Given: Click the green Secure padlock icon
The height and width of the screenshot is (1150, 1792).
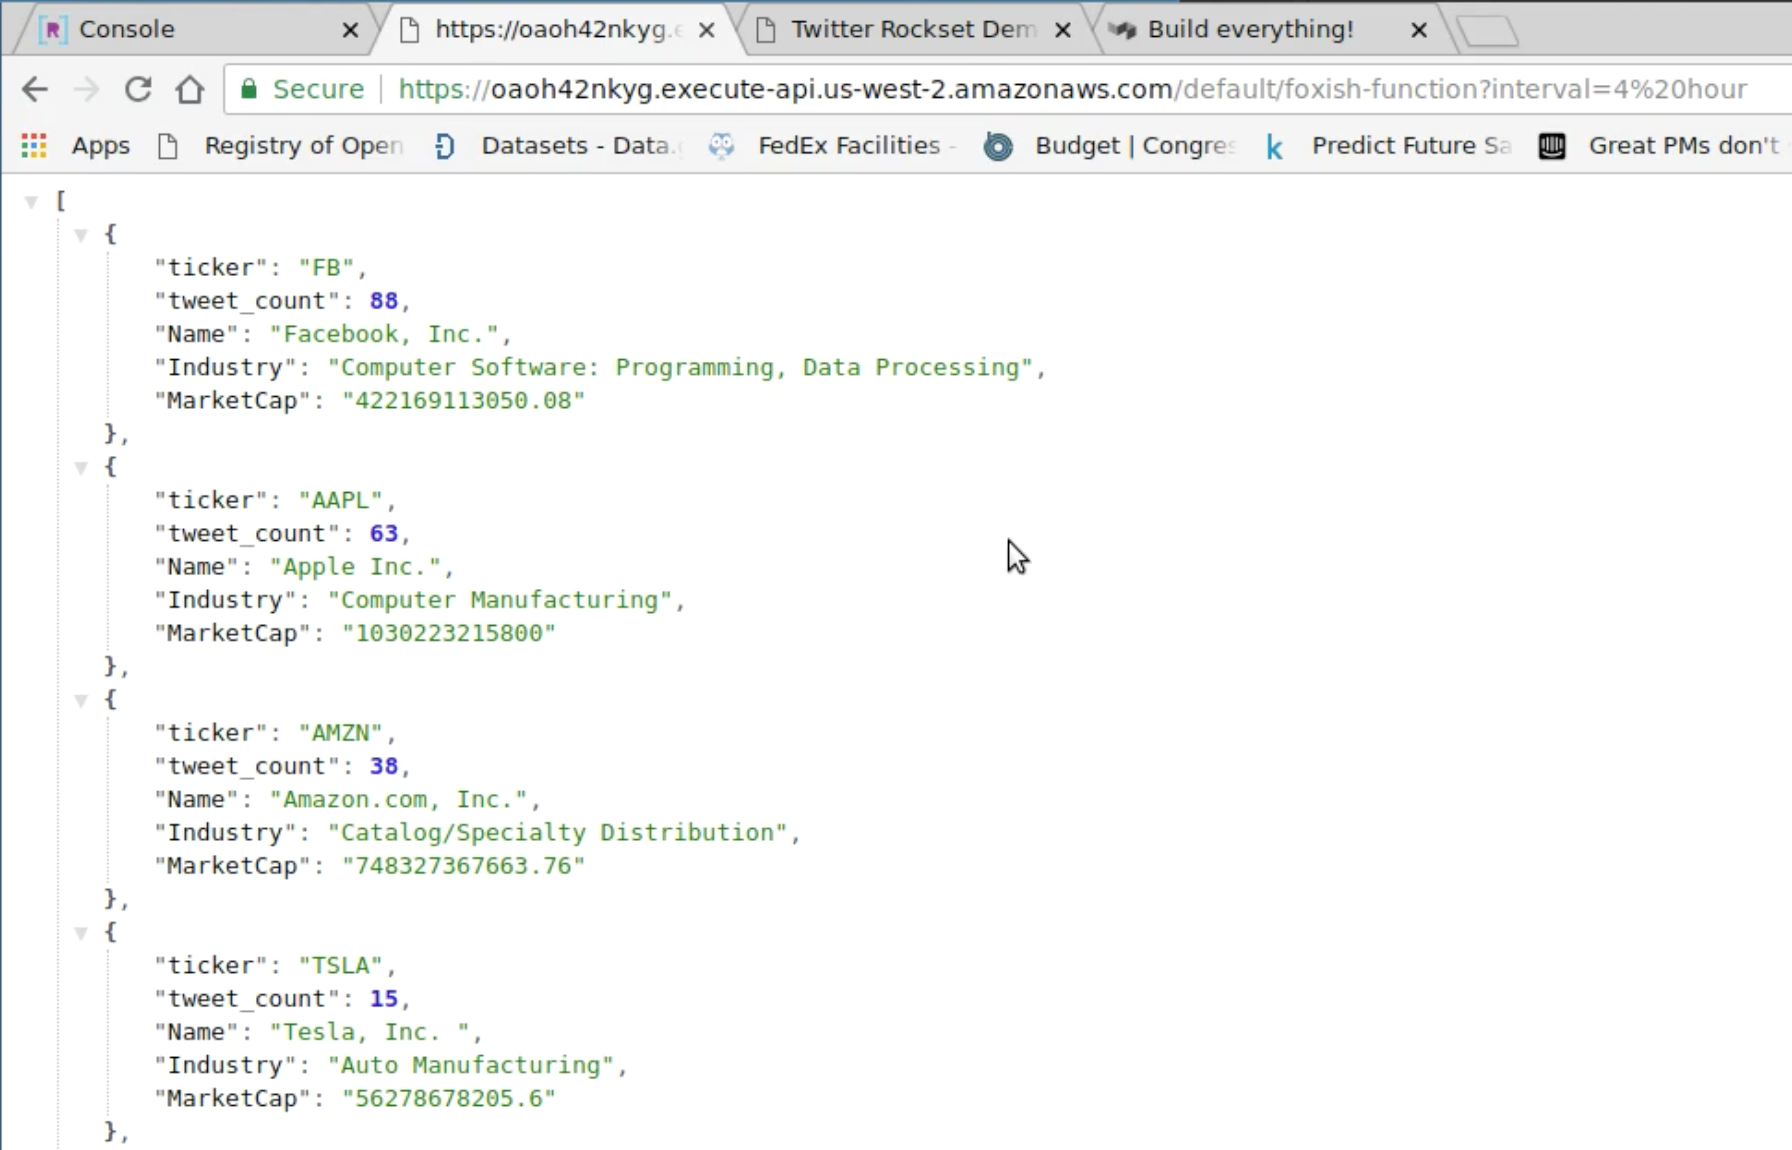Looking at the screenshot, I should coord(249,90).
